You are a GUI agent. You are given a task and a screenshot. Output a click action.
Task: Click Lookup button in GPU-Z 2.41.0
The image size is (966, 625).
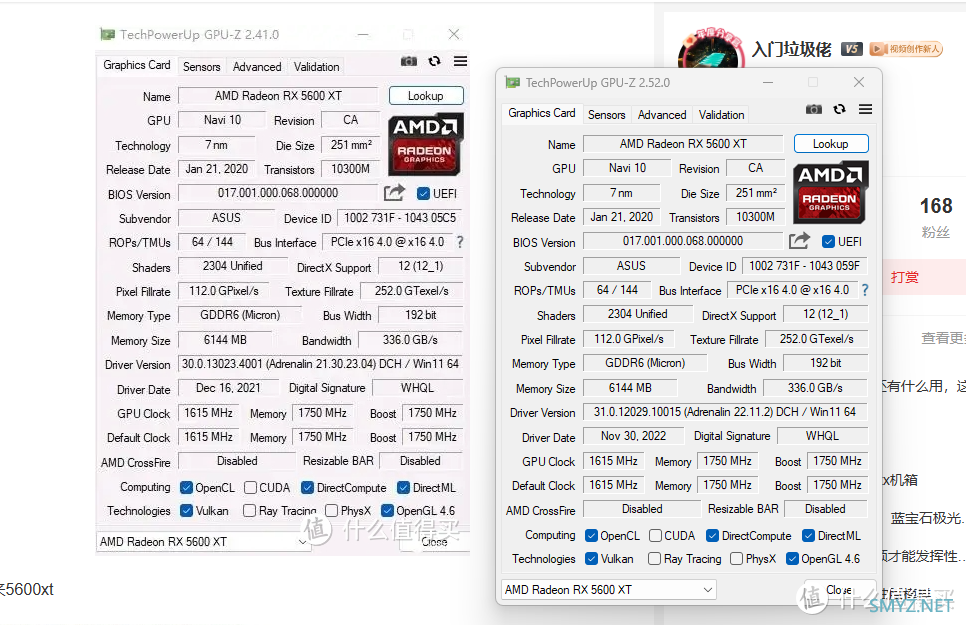(x=426, y=96)
